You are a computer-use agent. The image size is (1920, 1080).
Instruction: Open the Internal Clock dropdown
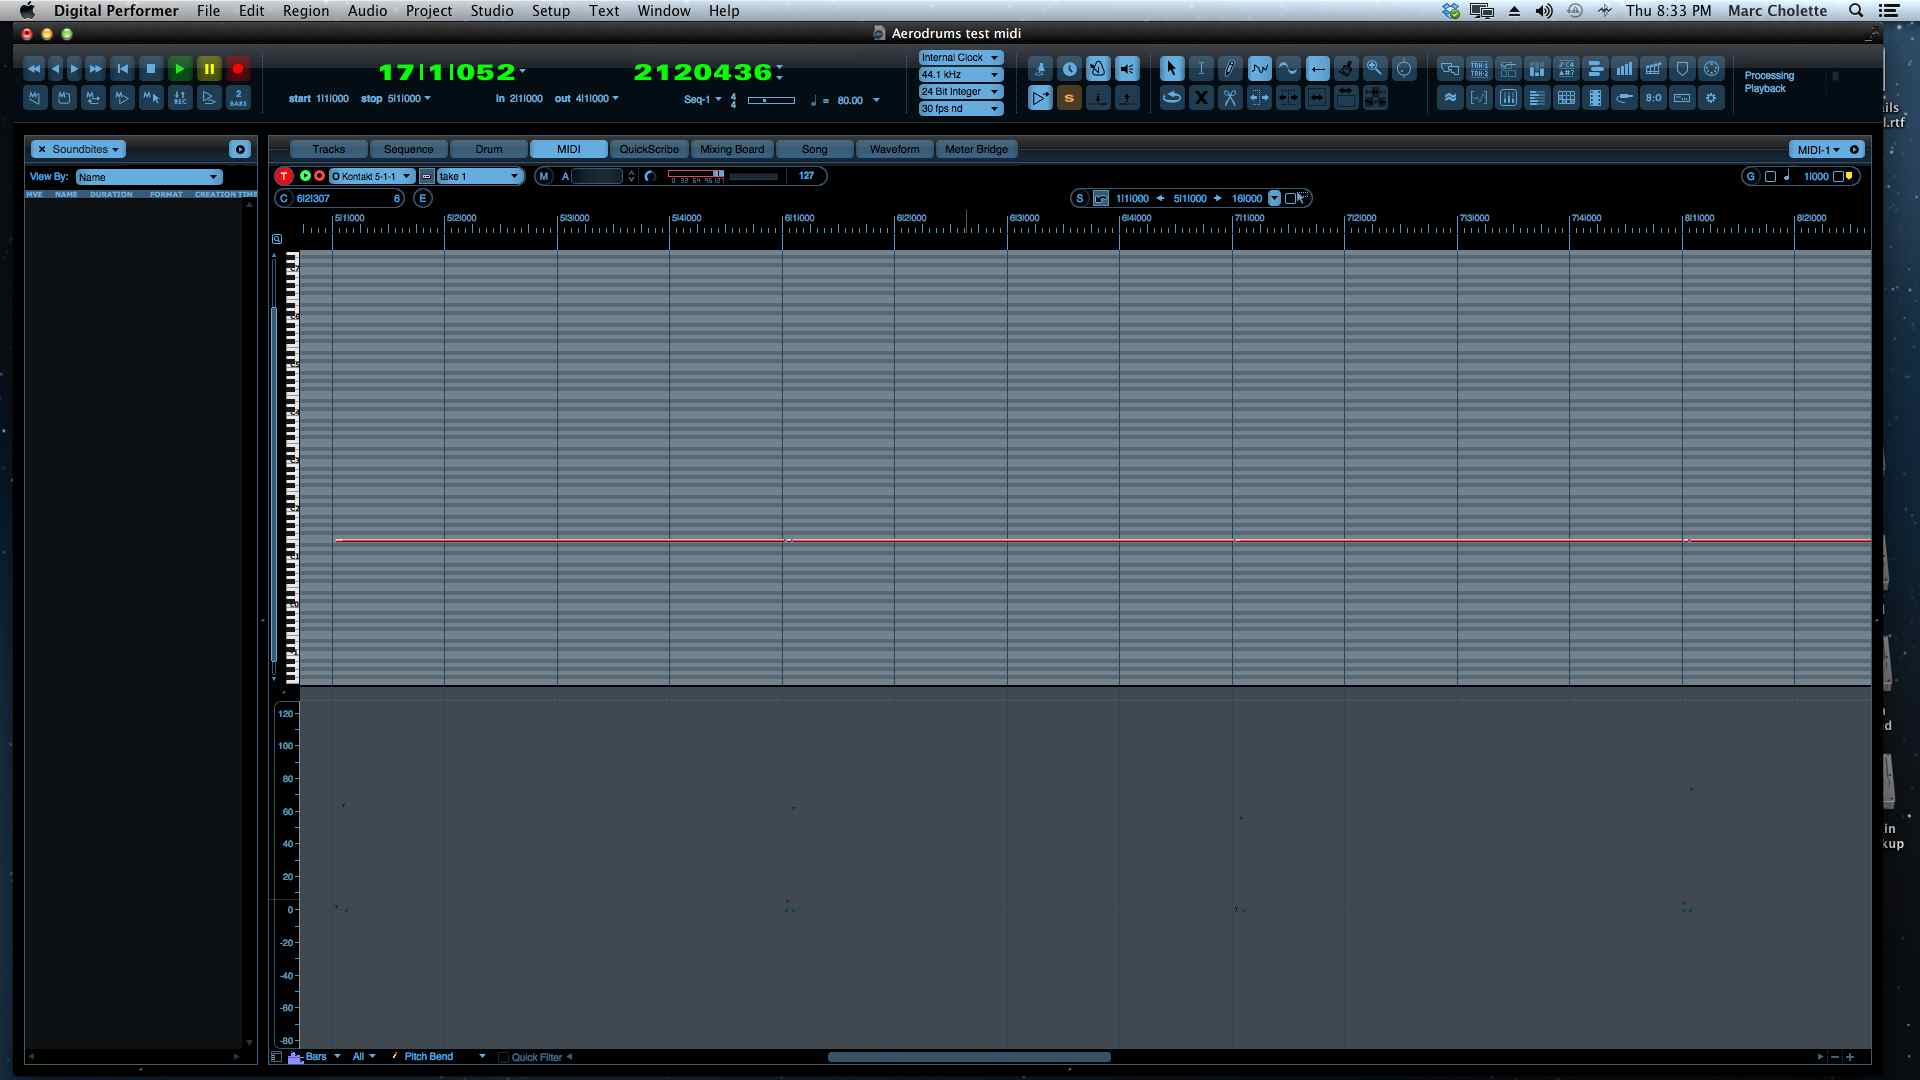pyautogui.click(x=960, y=58)
